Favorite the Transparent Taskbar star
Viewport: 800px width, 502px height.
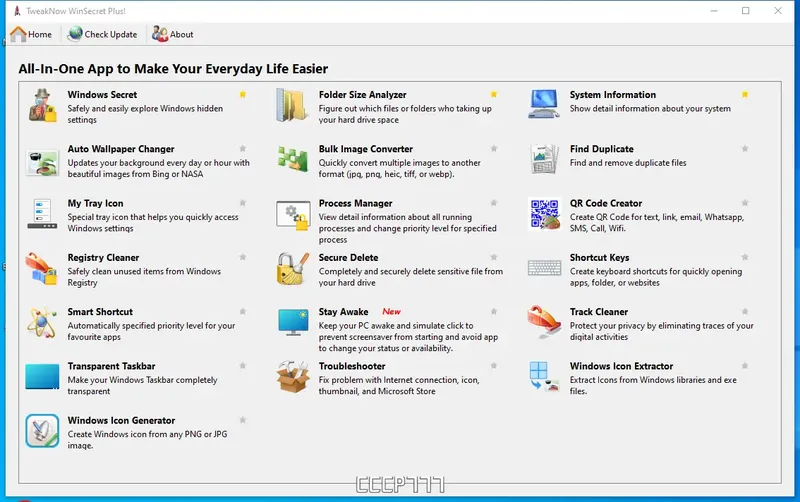tap(243, 365)
